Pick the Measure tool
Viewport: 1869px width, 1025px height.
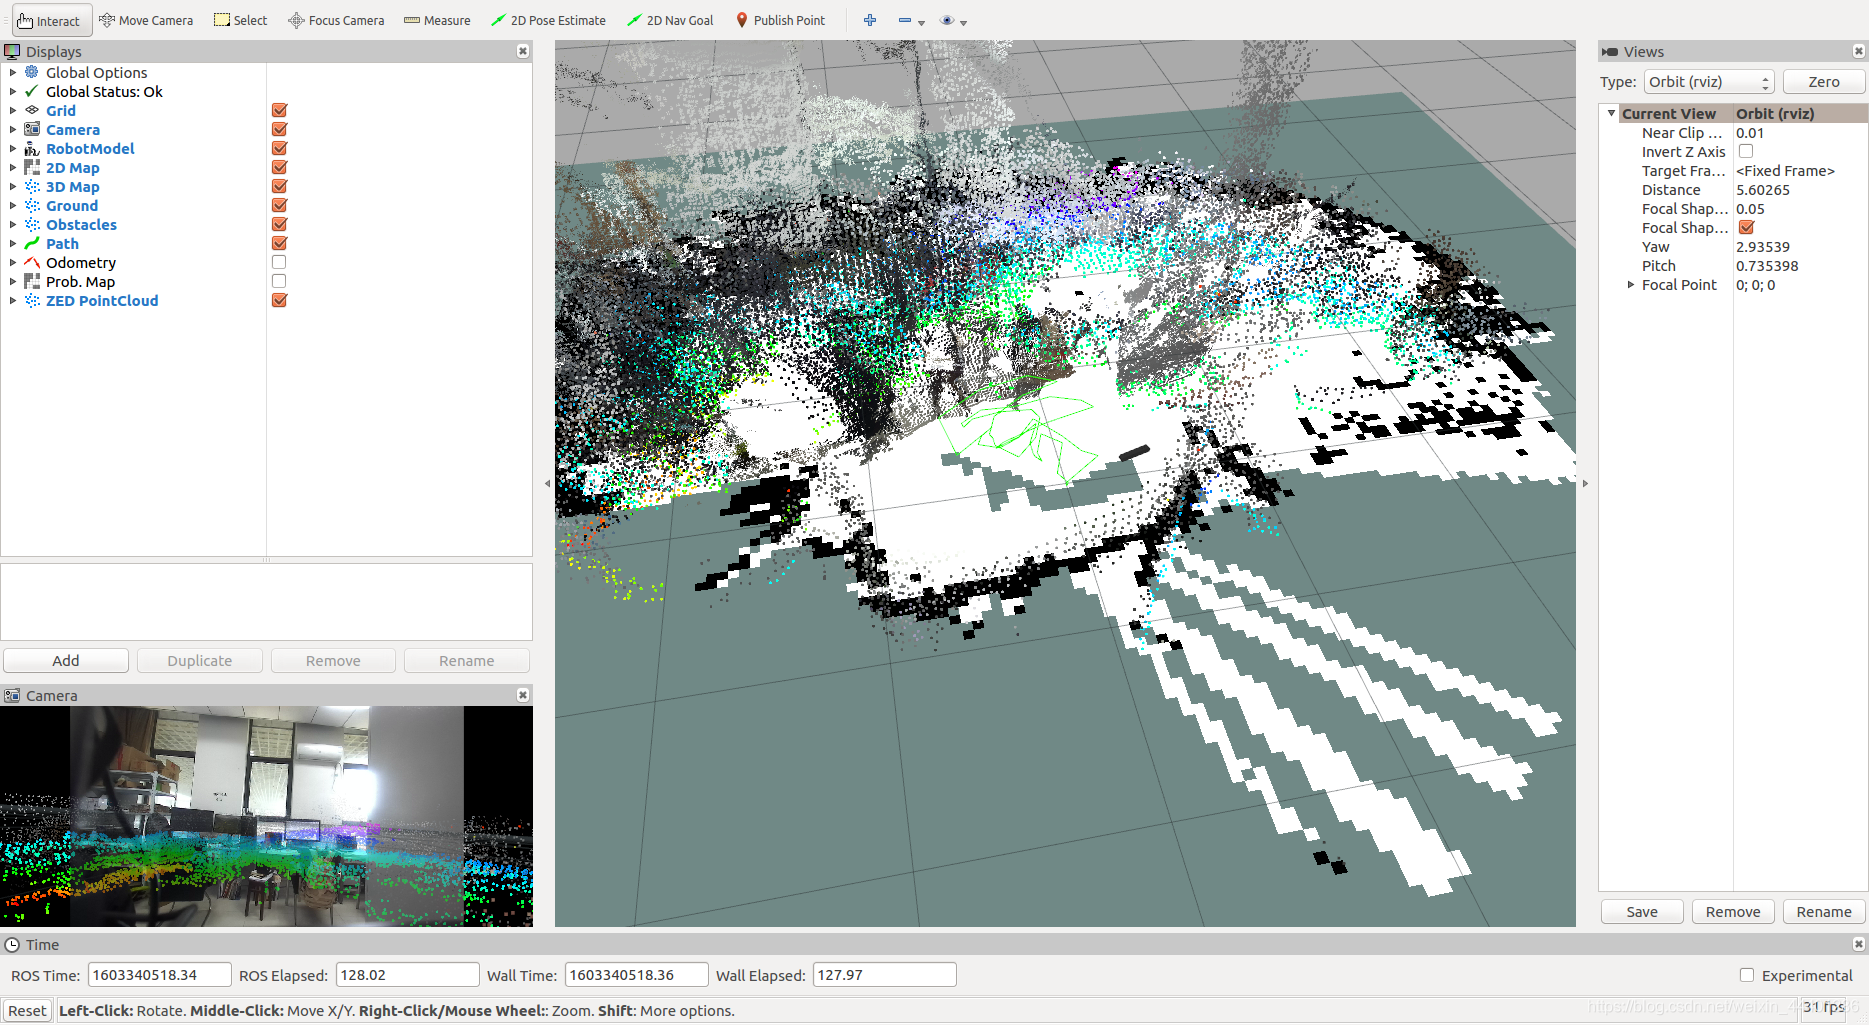[437, 20]
